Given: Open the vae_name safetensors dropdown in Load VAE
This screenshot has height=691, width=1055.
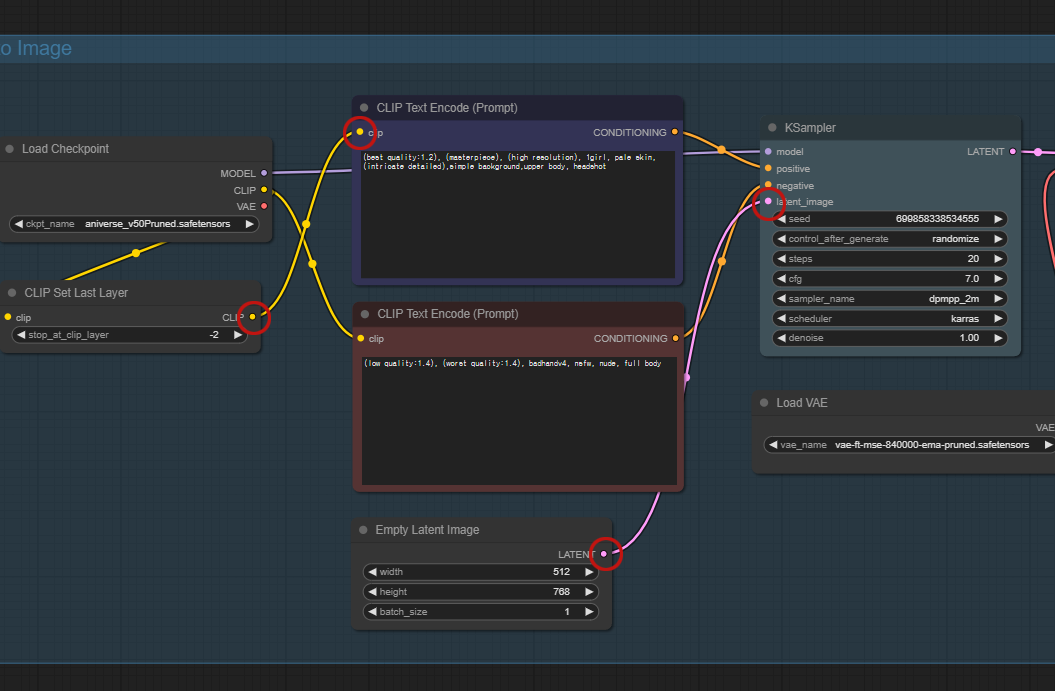Looking at the screenshot, I should [910, 445].
